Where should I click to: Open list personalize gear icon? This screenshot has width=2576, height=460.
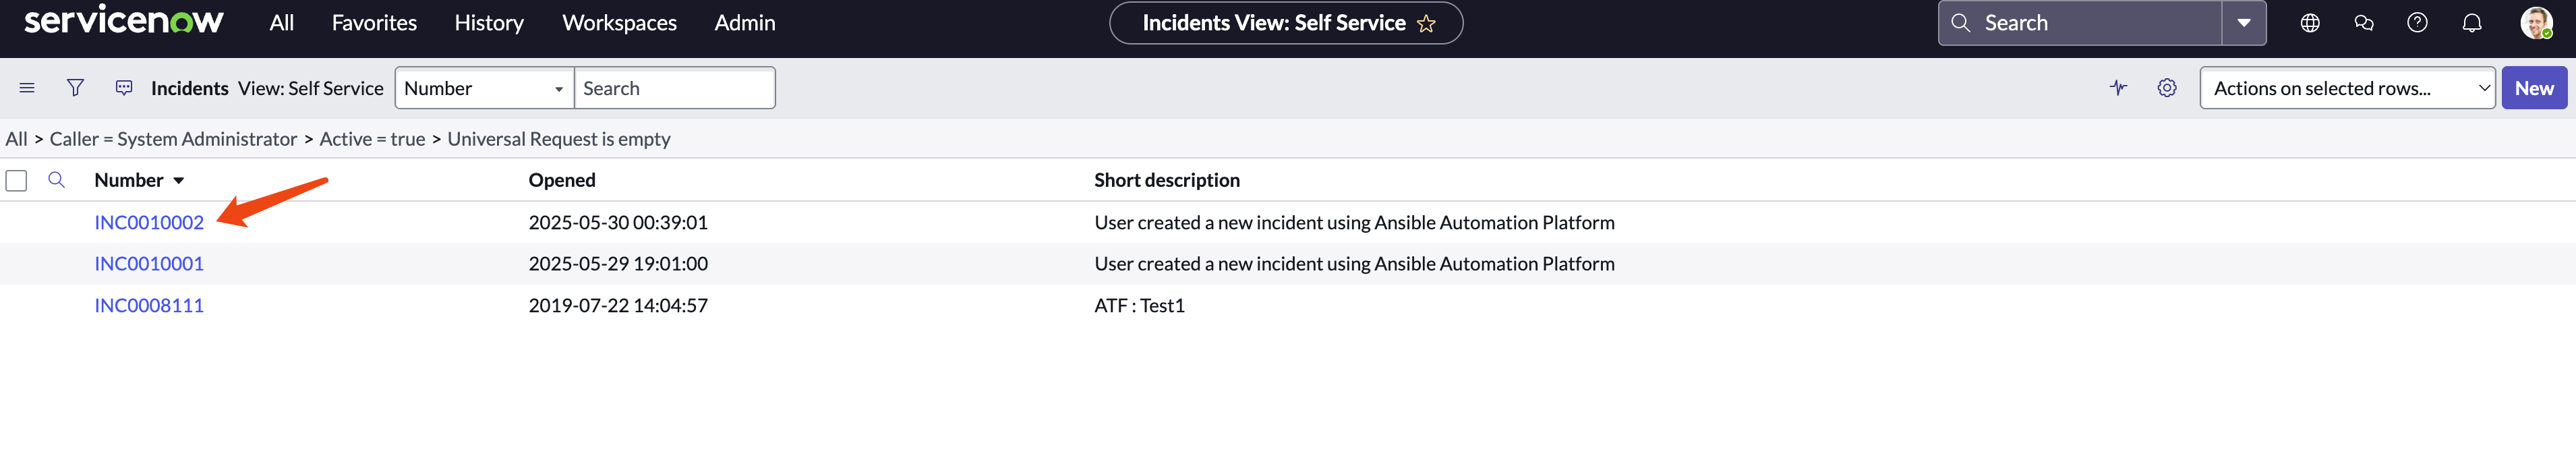coord(2167,88)
